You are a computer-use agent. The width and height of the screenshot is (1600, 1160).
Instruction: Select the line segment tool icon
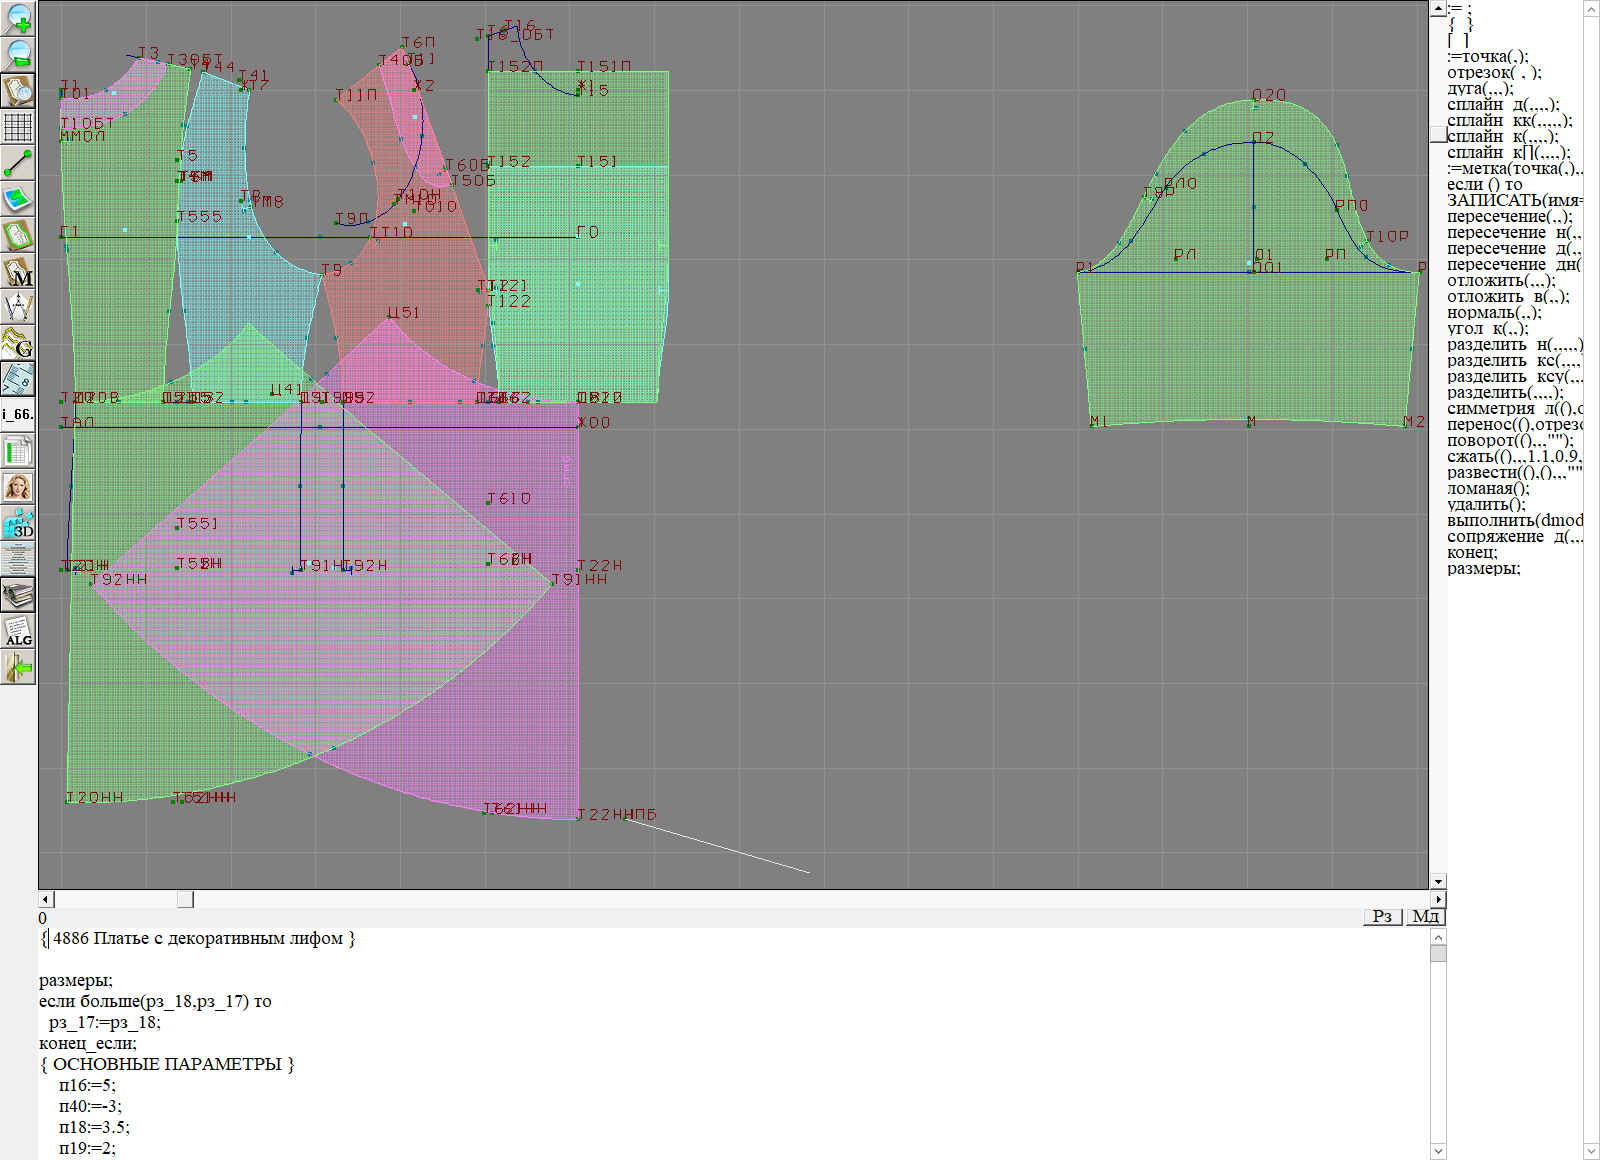[18, 163]
